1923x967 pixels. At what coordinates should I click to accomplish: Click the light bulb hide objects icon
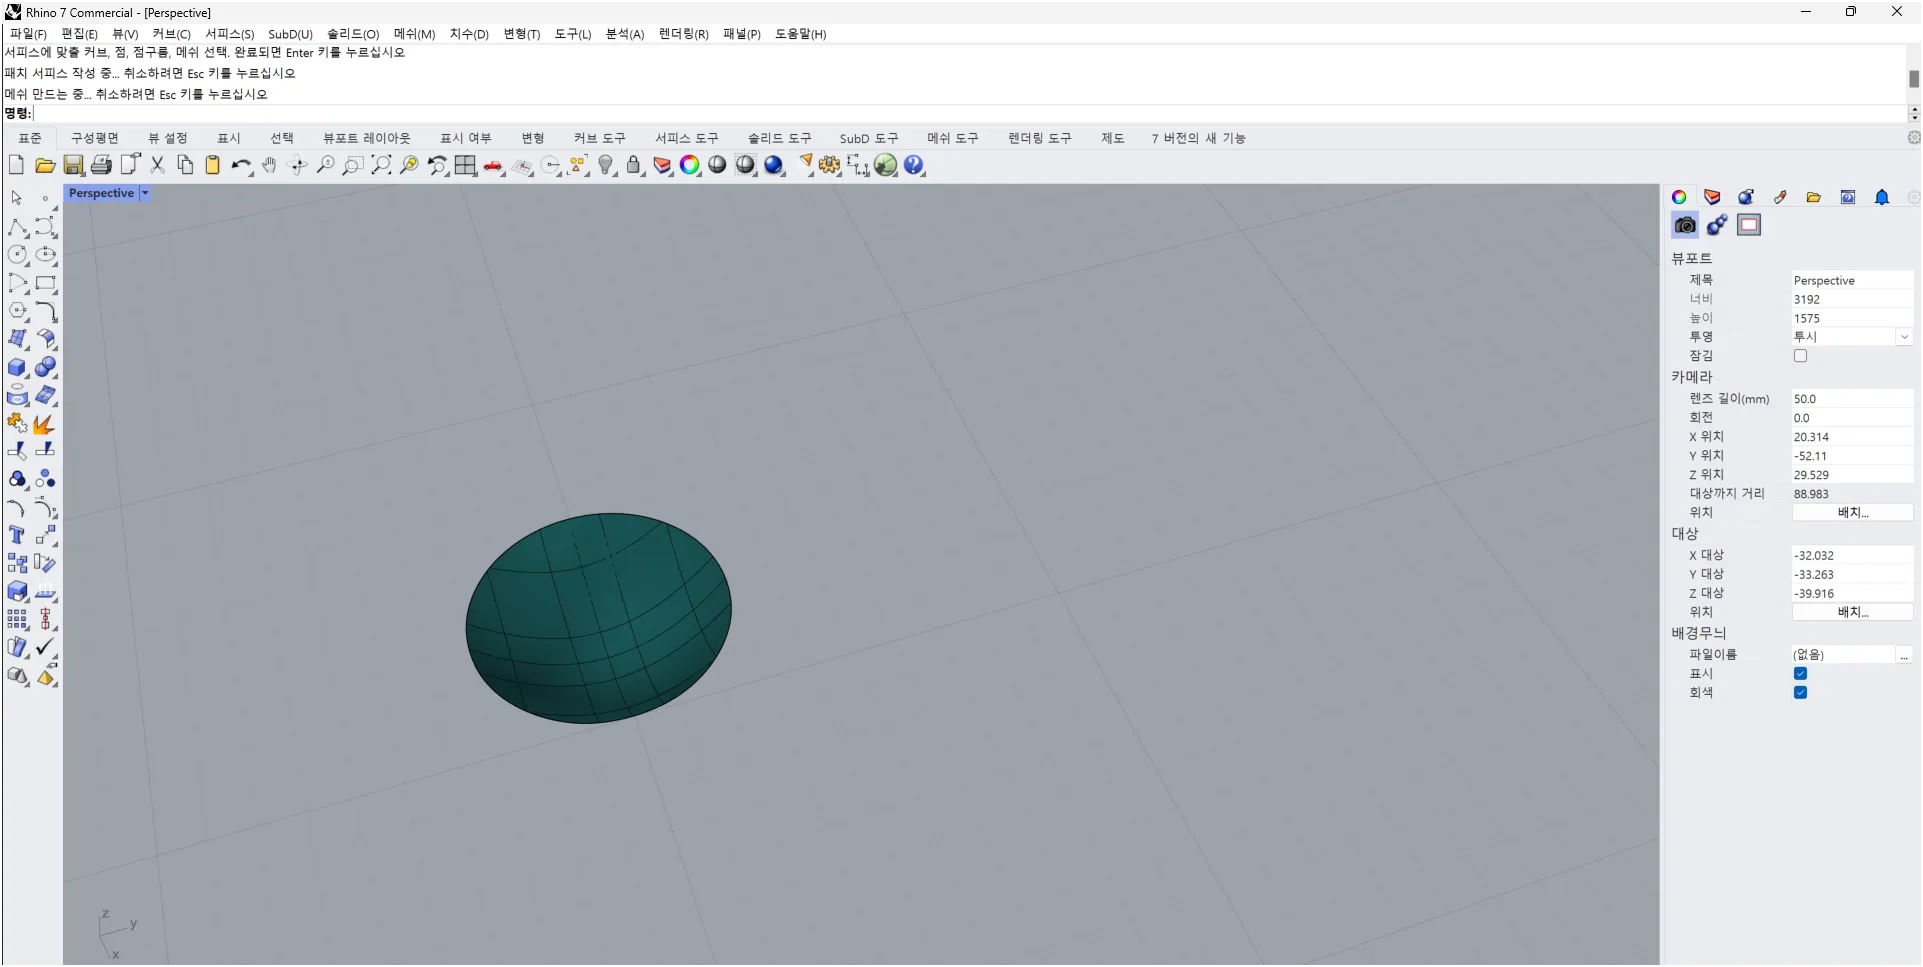pyautogui.click(x=606, y=165)
